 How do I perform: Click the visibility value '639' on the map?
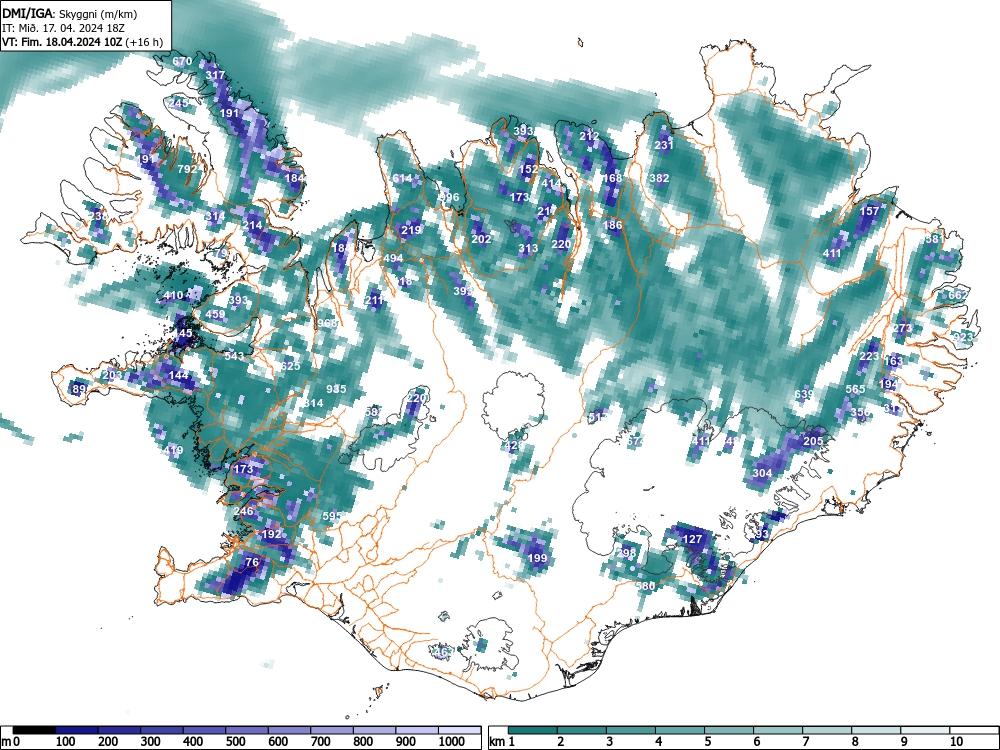(x=804, y=395)
